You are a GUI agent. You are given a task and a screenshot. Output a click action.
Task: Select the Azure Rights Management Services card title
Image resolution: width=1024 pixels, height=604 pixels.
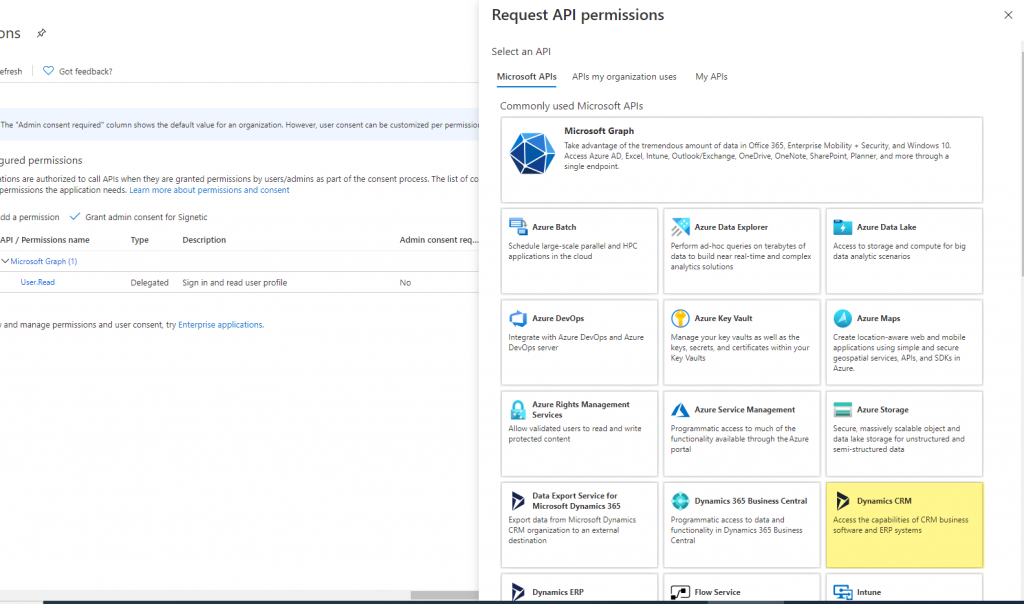pyautogui.click(x=581, y=409)
